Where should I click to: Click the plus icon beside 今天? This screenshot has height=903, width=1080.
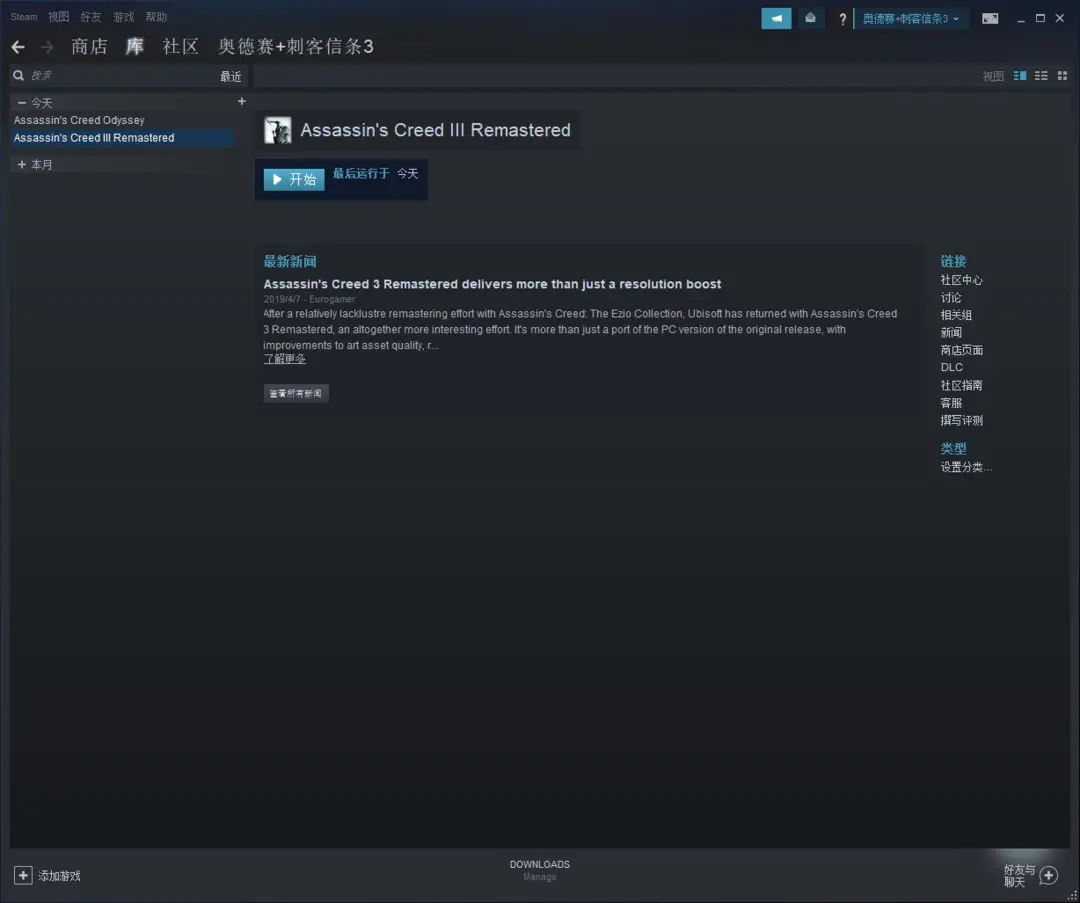tap(241, 102)
